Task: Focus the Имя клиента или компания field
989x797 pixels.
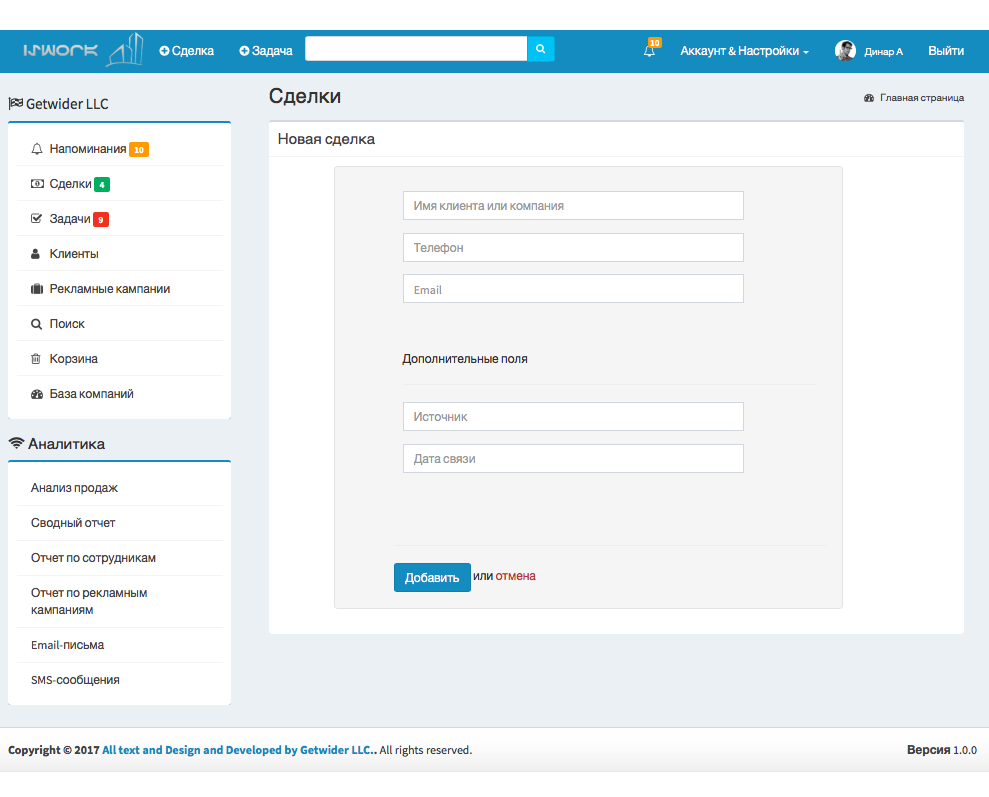Action: (x=573, y=206)
